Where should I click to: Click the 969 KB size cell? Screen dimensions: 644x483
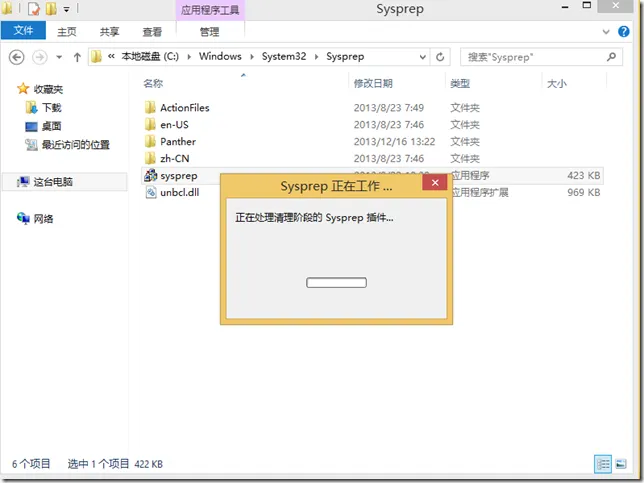coord(584,193)
